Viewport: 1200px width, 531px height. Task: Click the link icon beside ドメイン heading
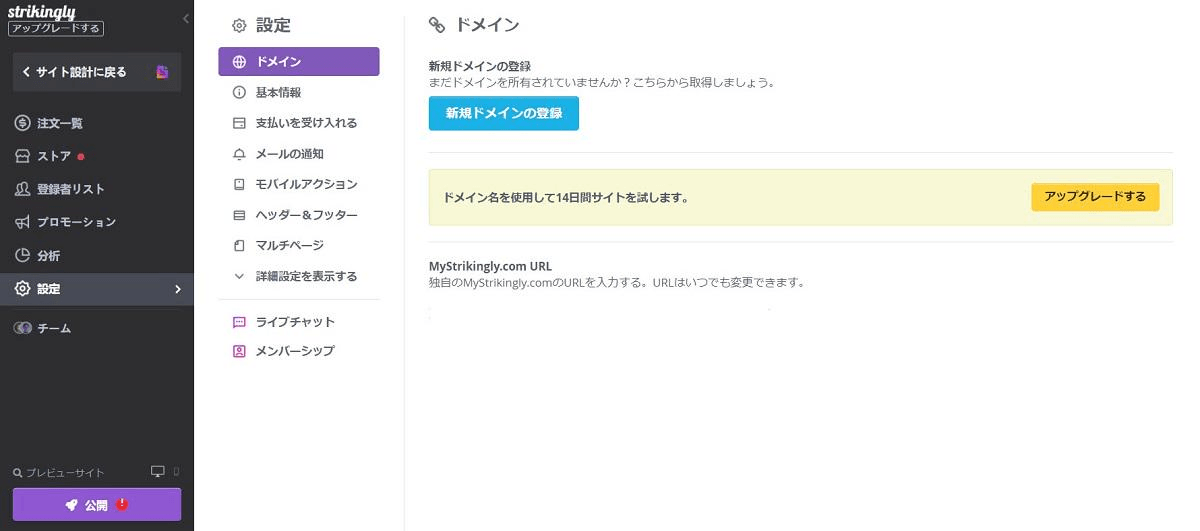(437, 25)
